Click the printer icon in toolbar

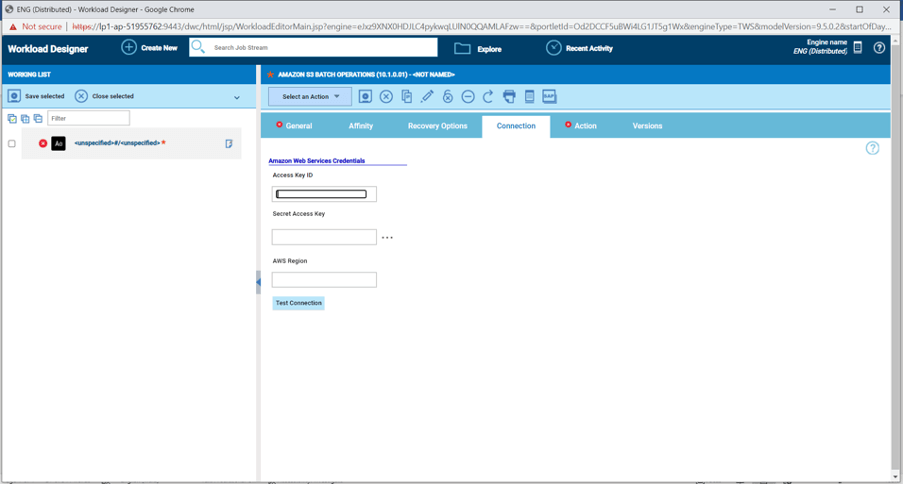pyautogui.click(x=509, y=97)
